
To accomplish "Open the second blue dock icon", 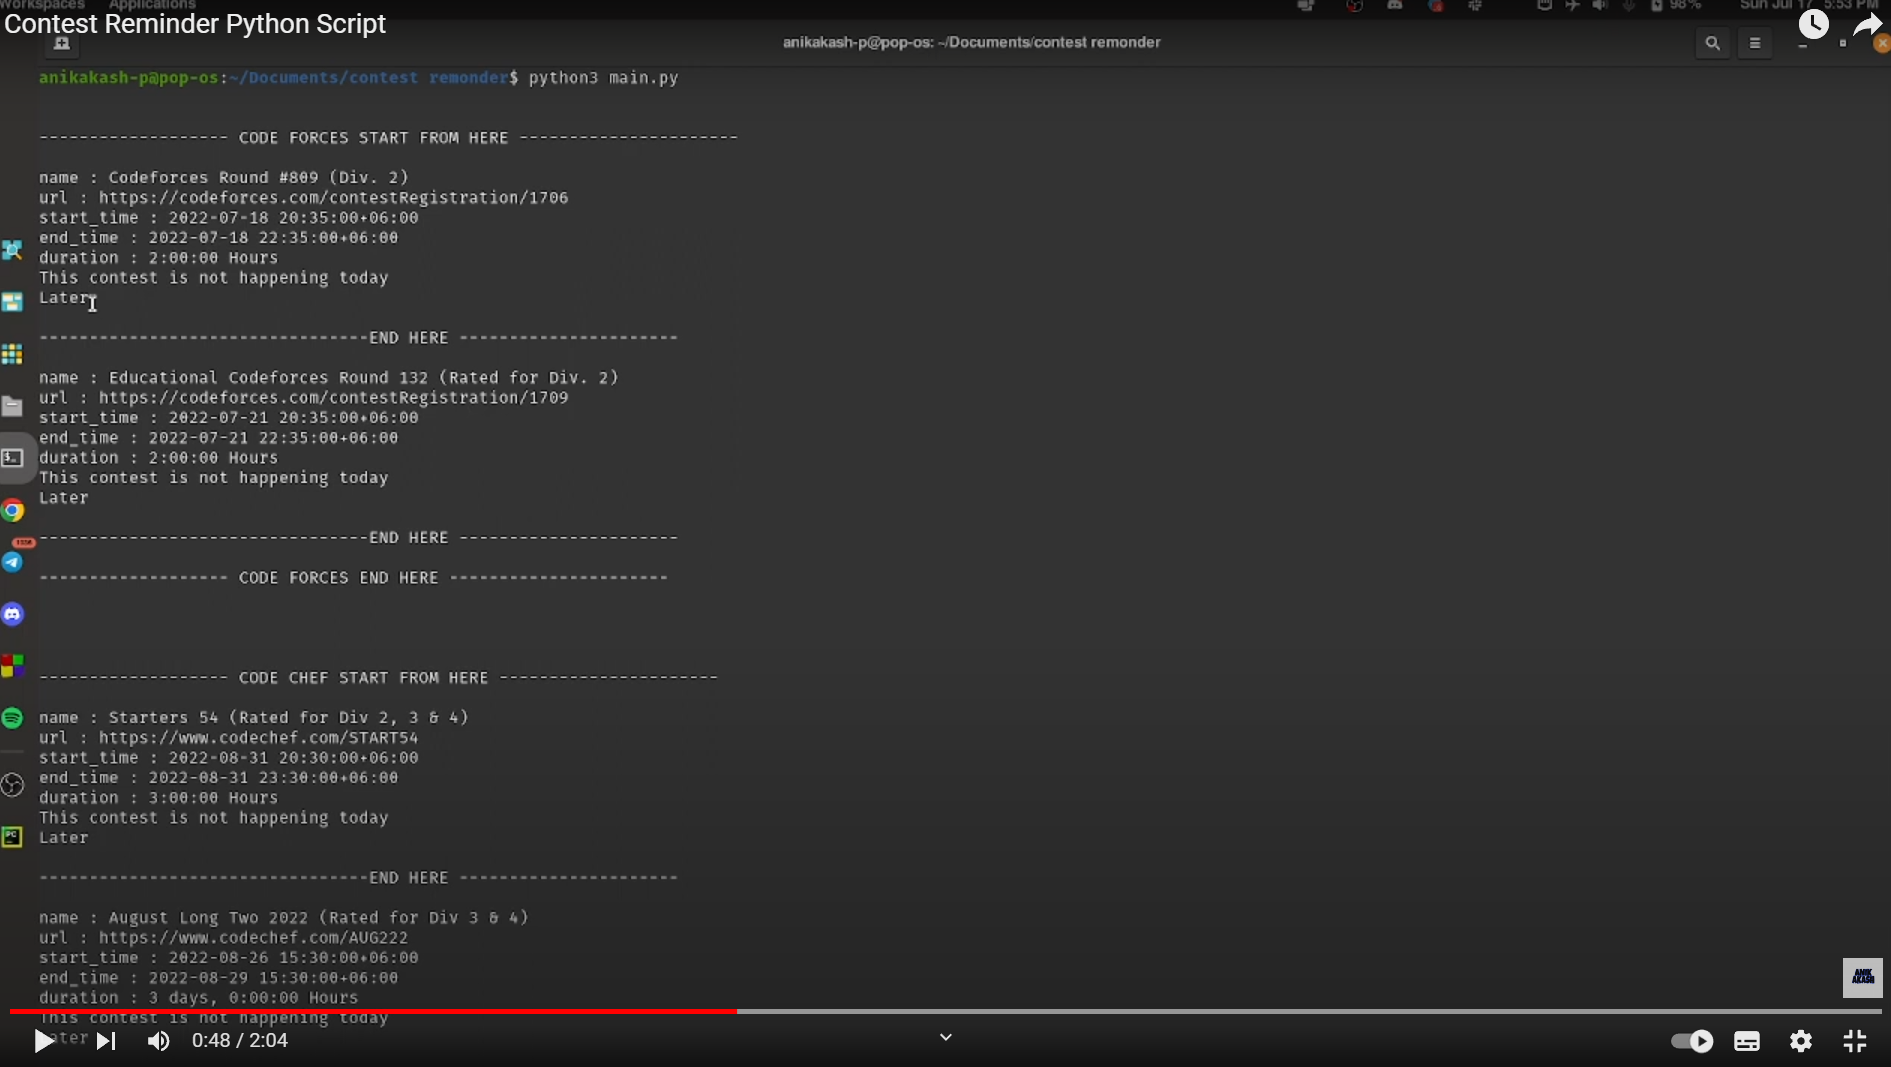I will tap(12, 302).
